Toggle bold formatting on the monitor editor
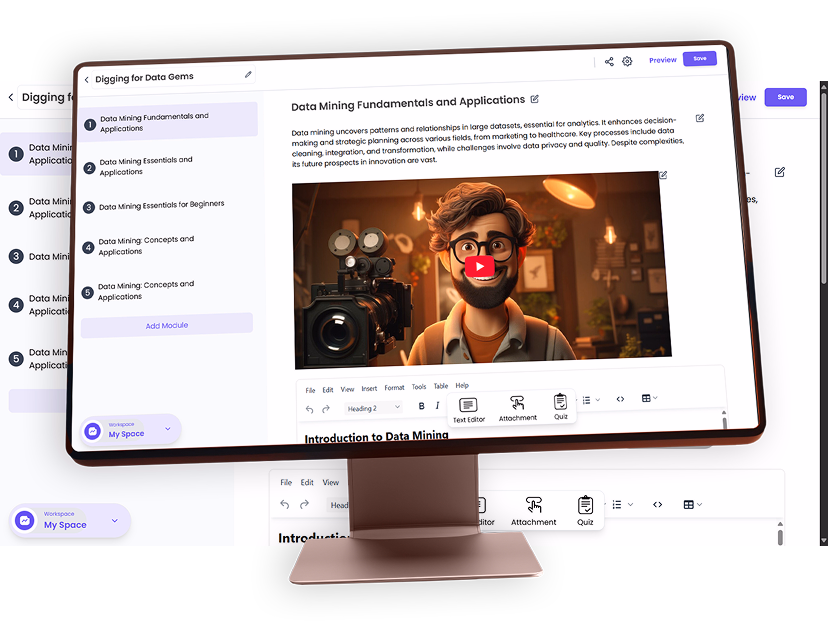Viewport: 828px width, 627px height. click(x=421, y=406)
